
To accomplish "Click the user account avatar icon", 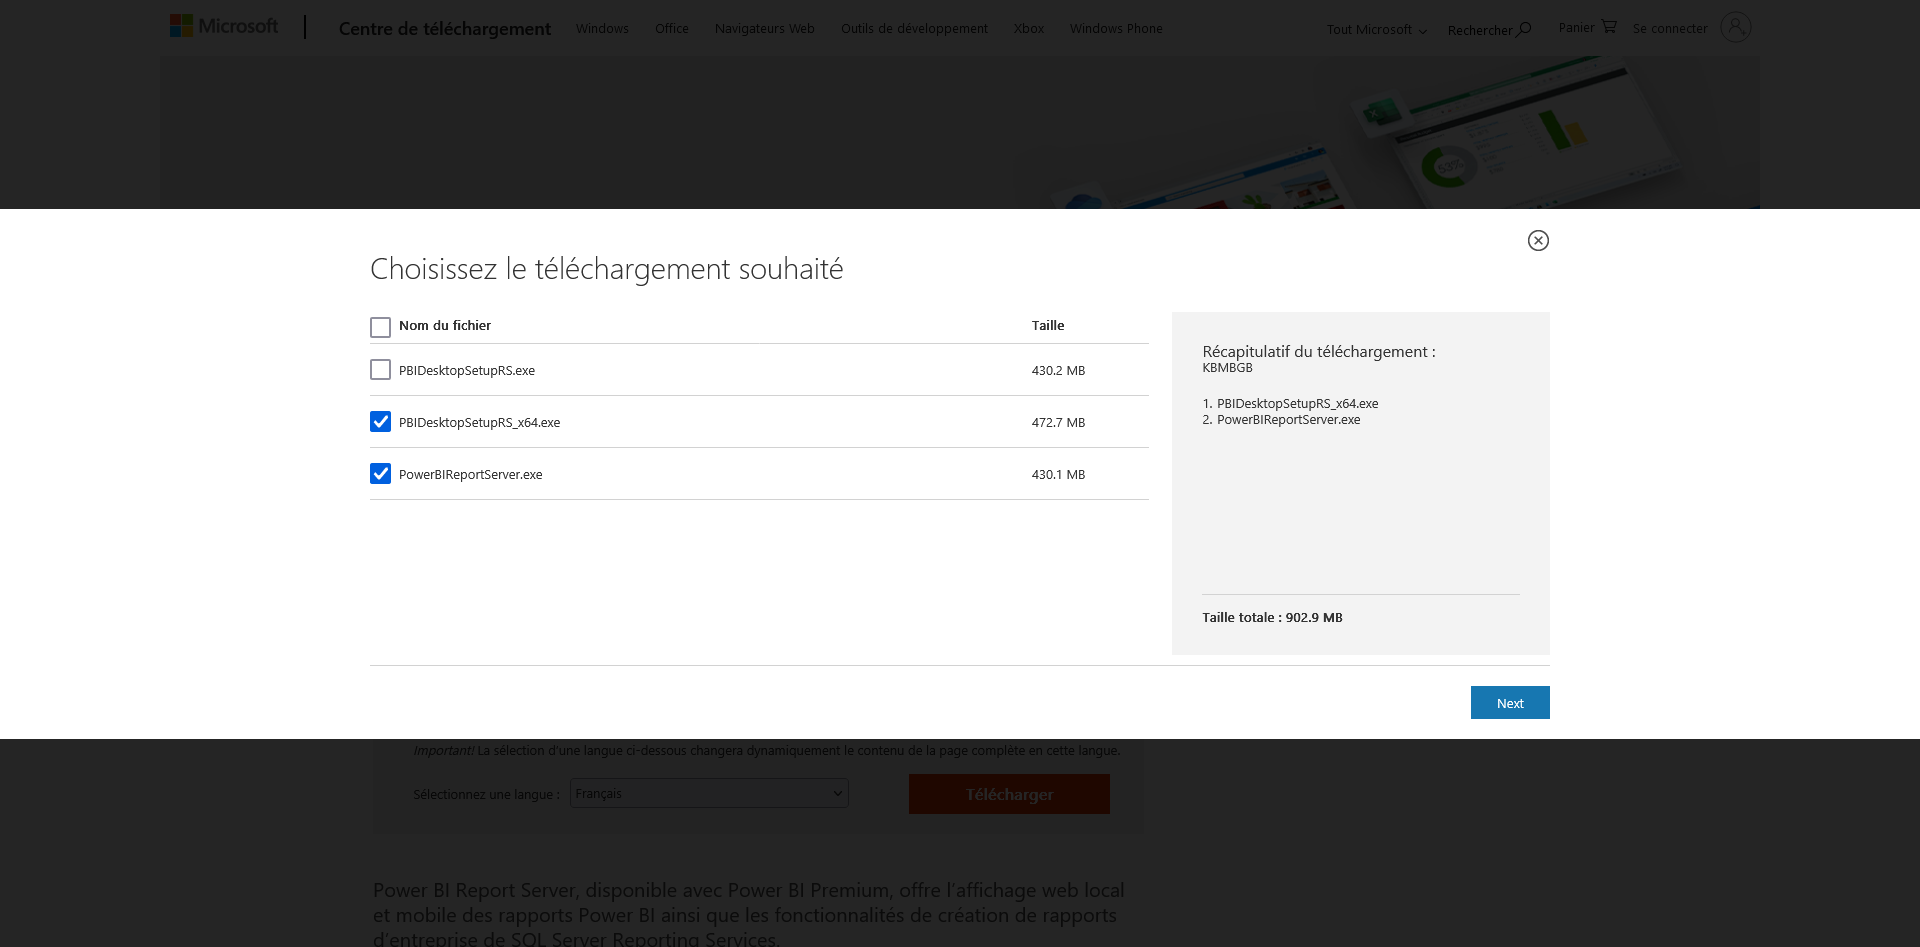I will tap(1736, 27).
